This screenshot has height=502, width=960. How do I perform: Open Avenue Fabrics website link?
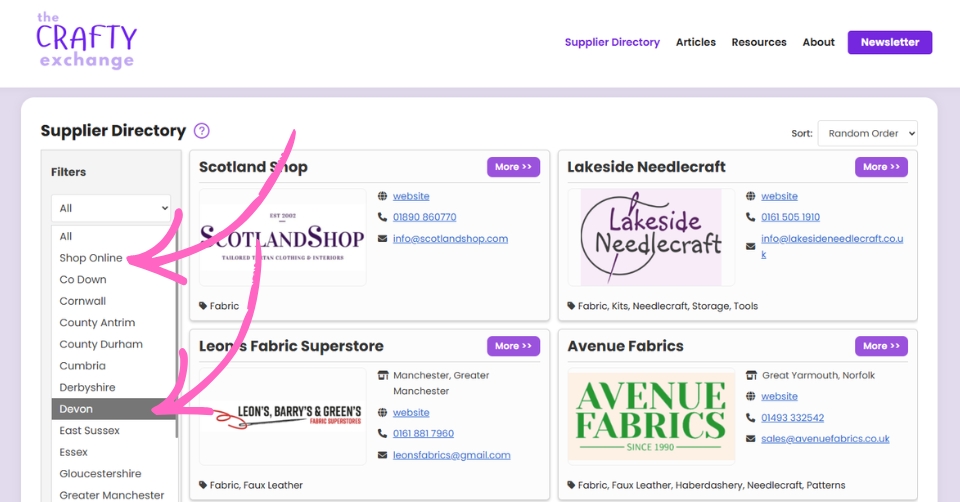click(x=779, y=396)
